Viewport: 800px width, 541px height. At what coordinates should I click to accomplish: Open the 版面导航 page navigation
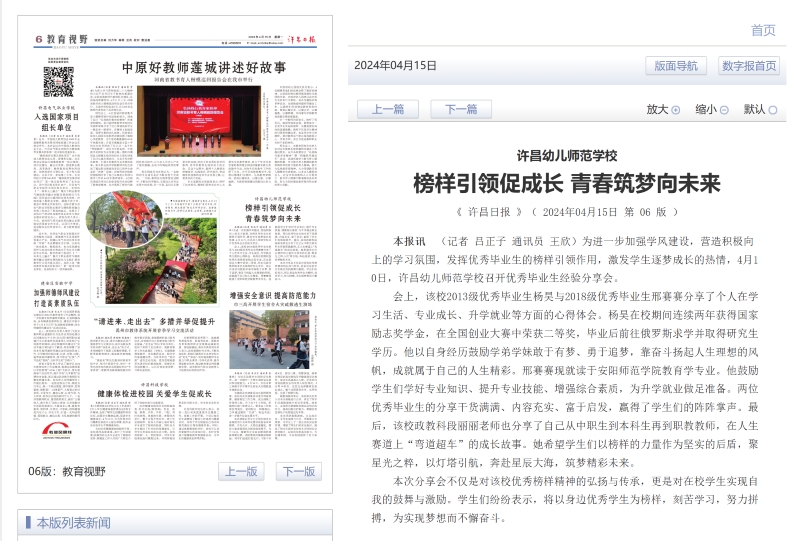tap(675, 66)
